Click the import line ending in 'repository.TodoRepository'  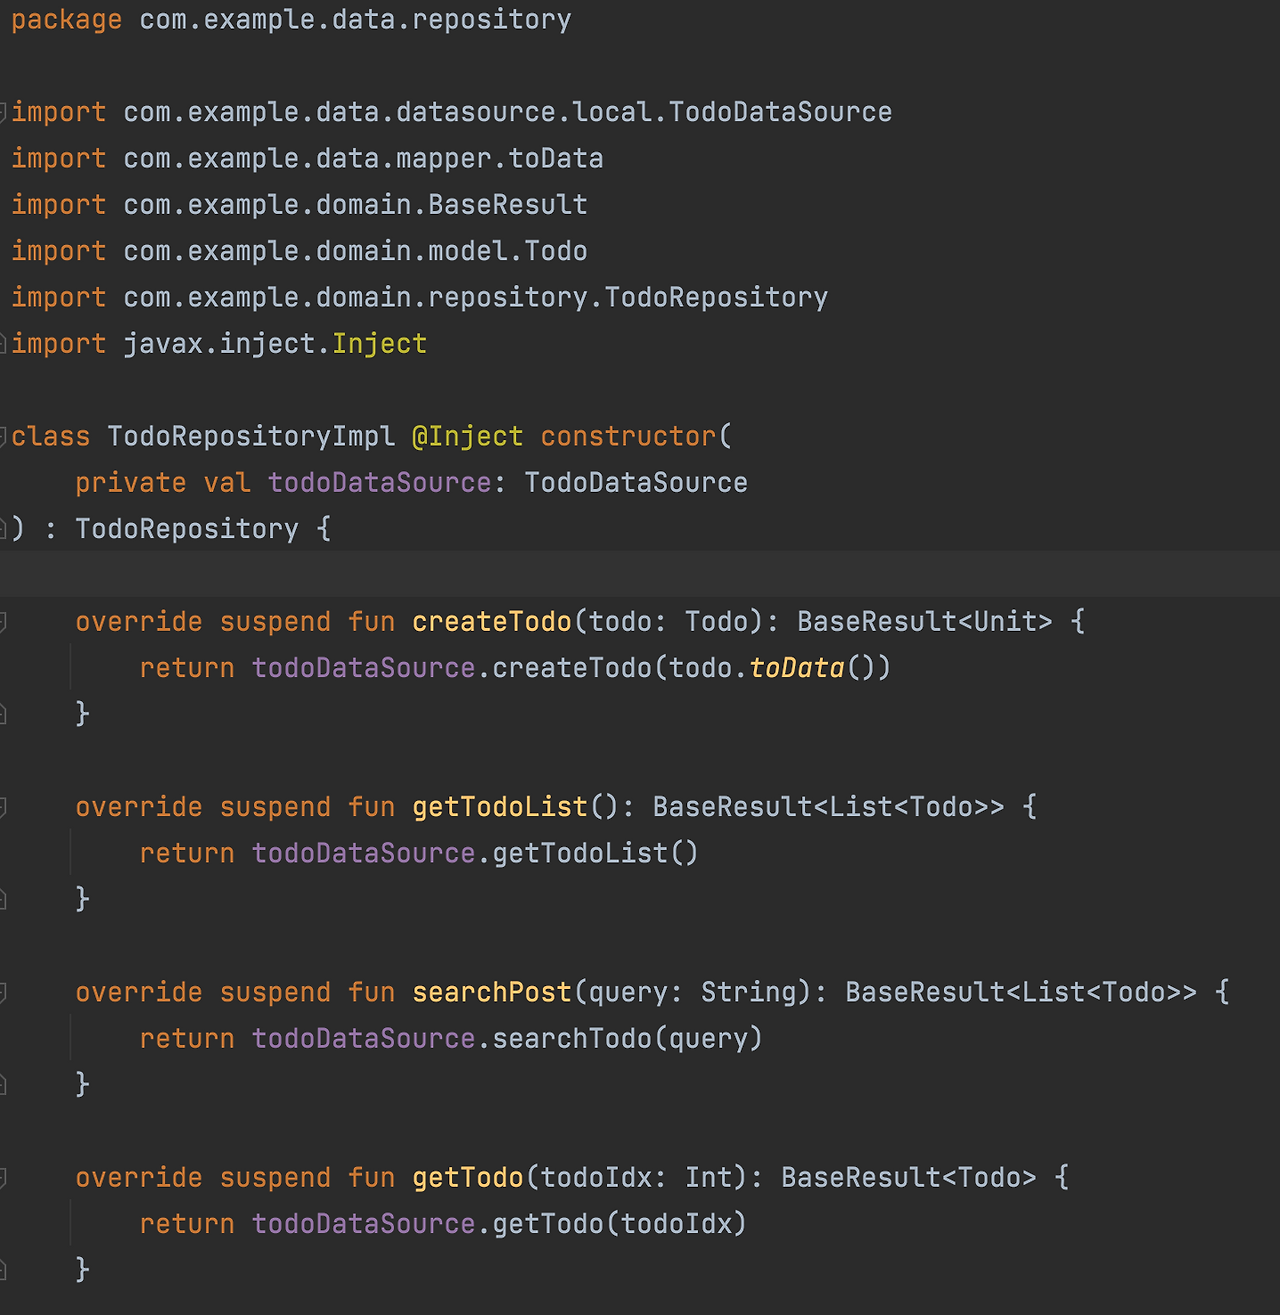click(x=420, y=297)
